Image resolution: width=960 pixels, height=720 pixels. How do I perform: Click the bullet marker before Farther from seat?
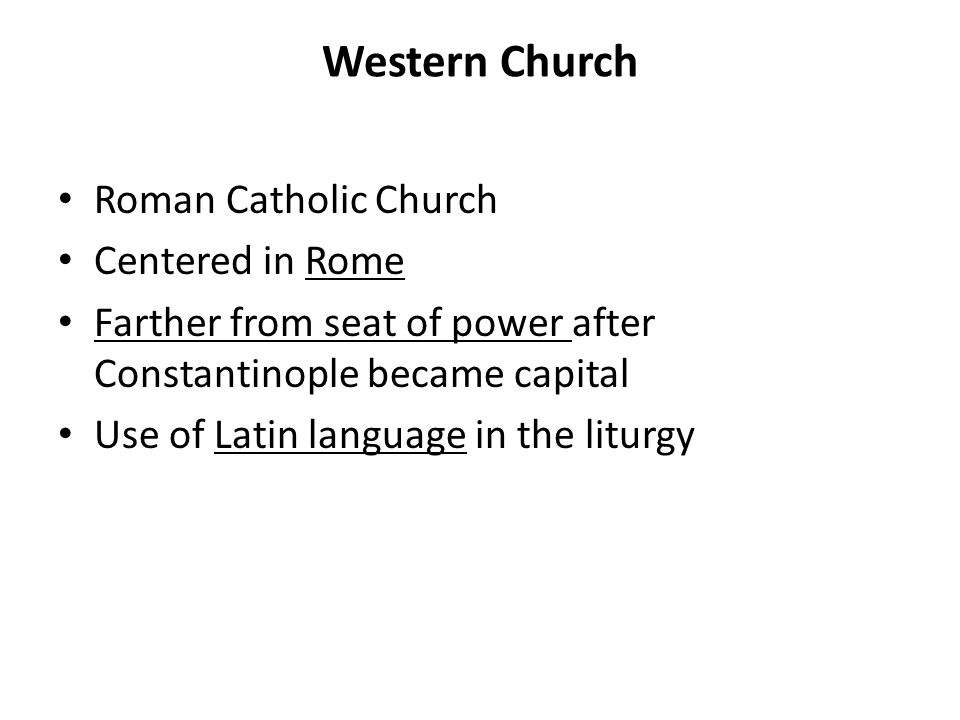click(66, 322)
